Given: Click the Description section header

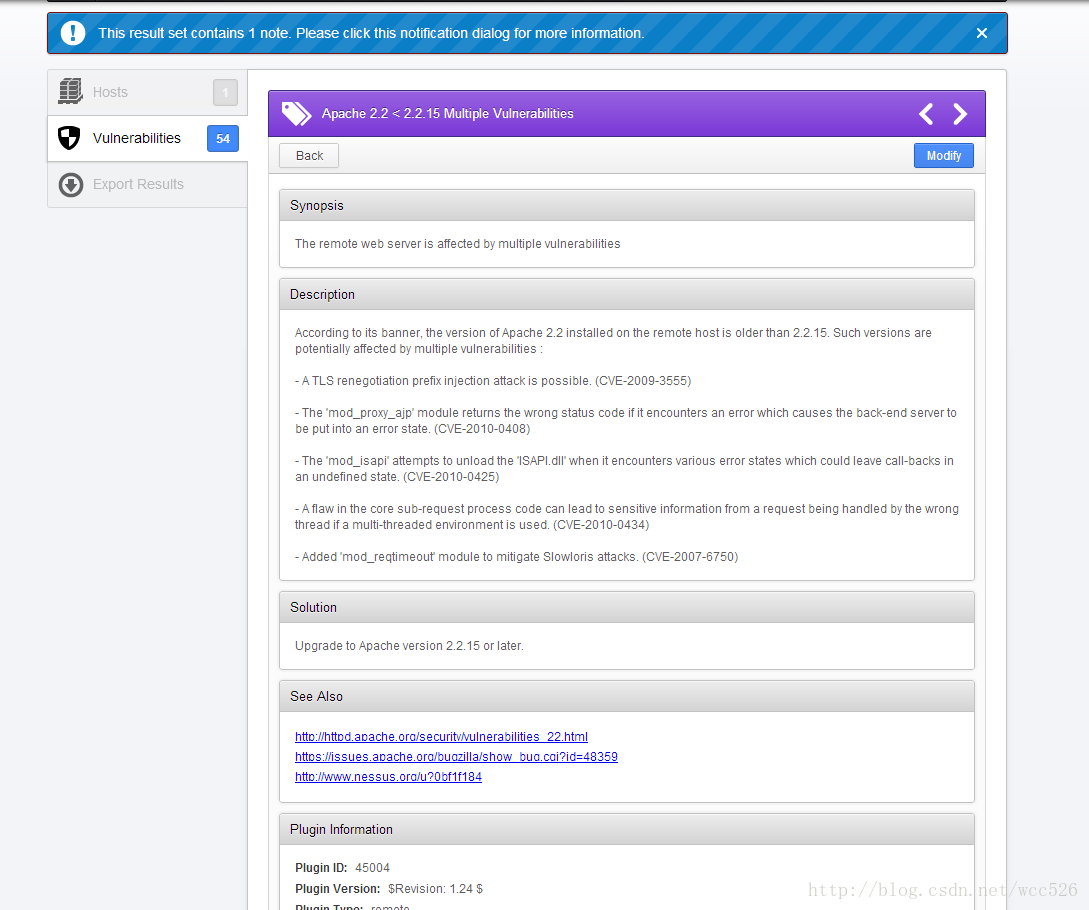Looking at the screenshot, I should click(x=626, y=295).
